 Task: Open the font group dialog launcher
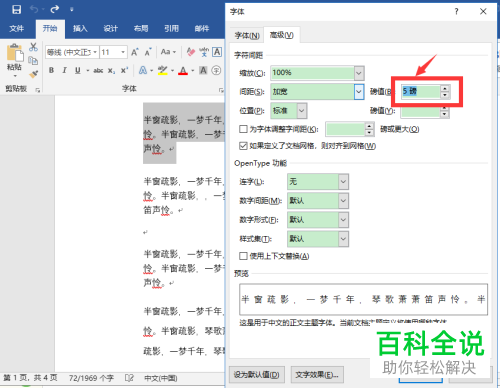click(221, 90)
